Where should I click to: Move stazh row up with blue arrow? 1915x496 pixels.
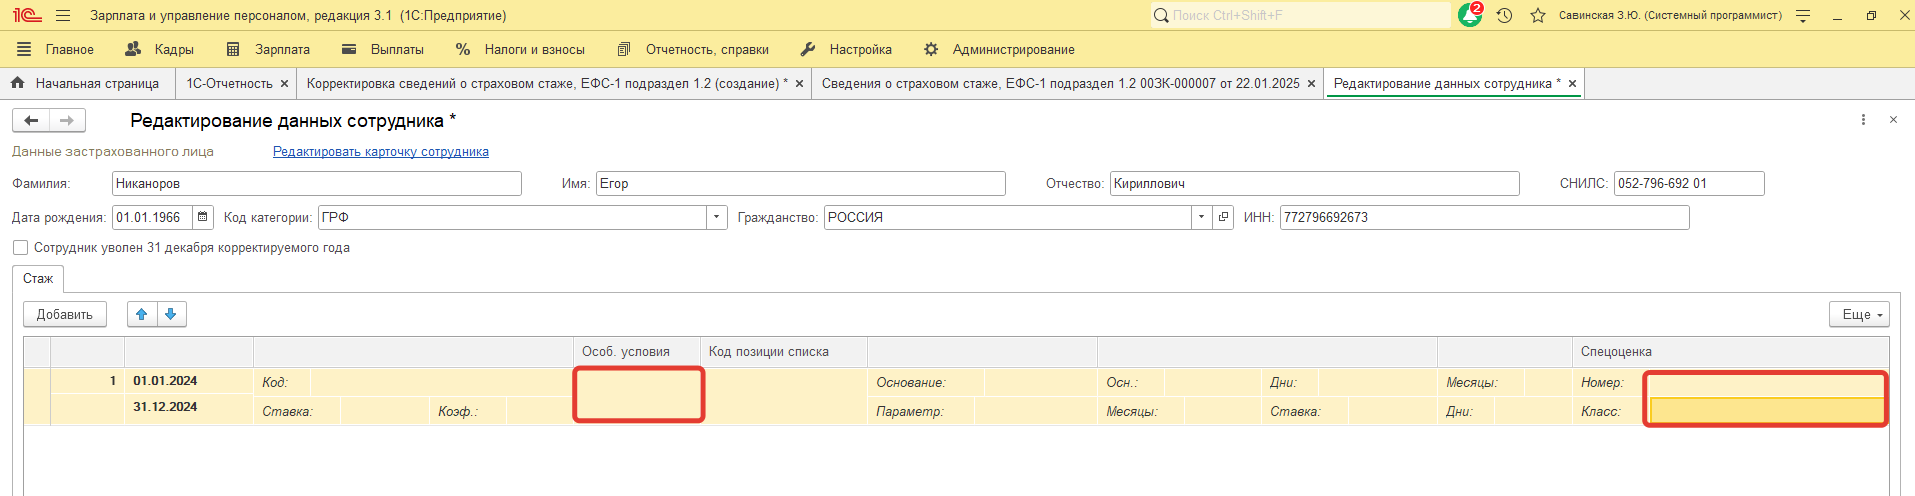(x=142, y=314)
